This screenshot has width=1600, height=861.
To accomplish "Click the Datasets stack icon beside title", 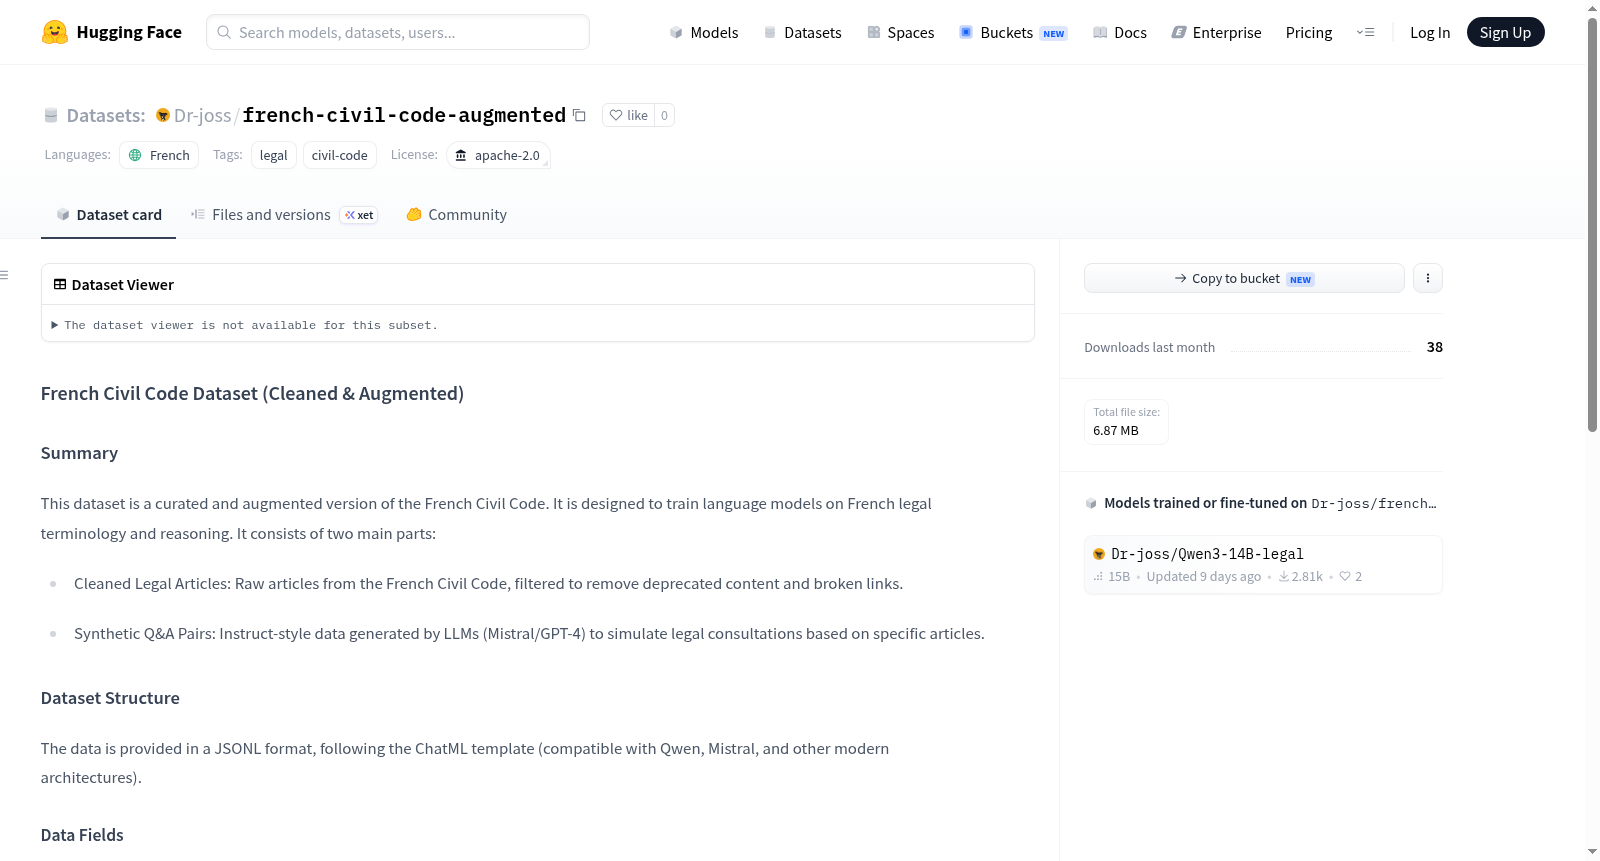I will [x=51, y=115].
